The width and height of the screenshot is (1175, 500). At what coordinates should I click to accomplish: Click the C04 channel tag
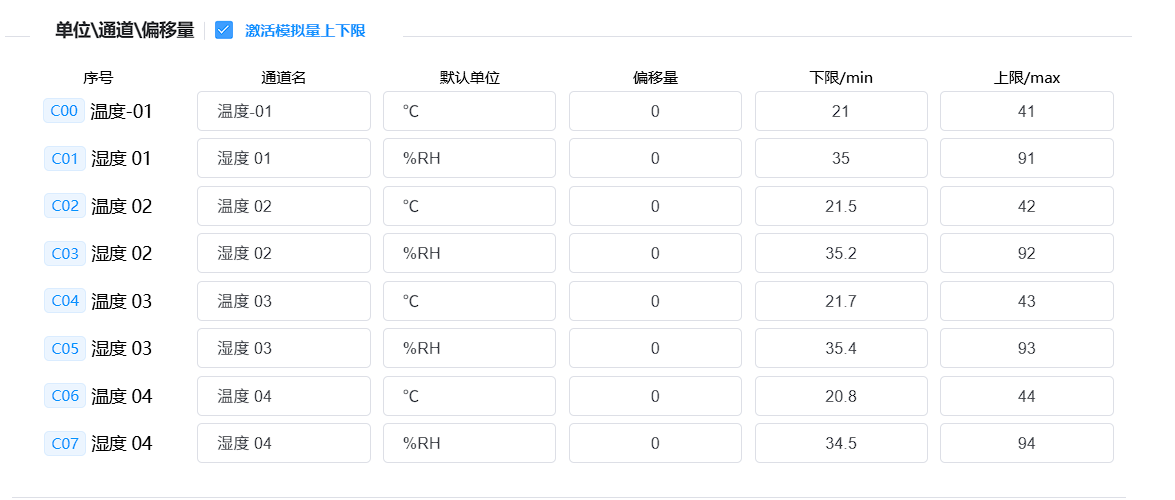click(64, 301)
